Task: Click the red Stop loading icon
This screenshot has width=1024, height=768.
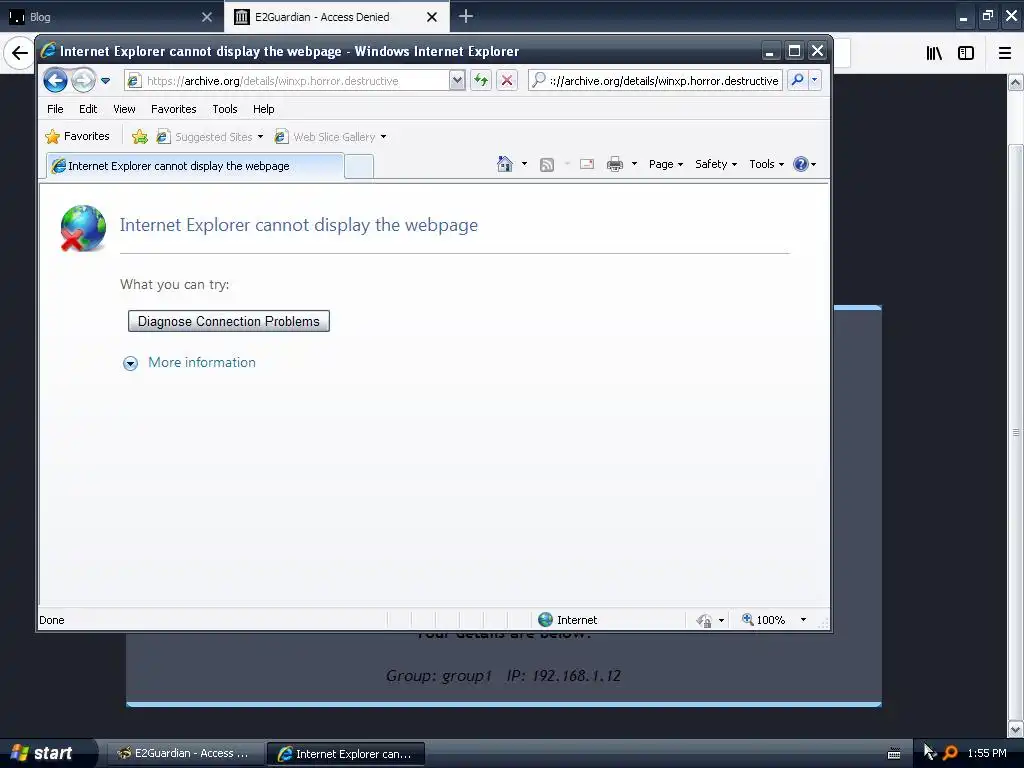Action: (507, 81)
